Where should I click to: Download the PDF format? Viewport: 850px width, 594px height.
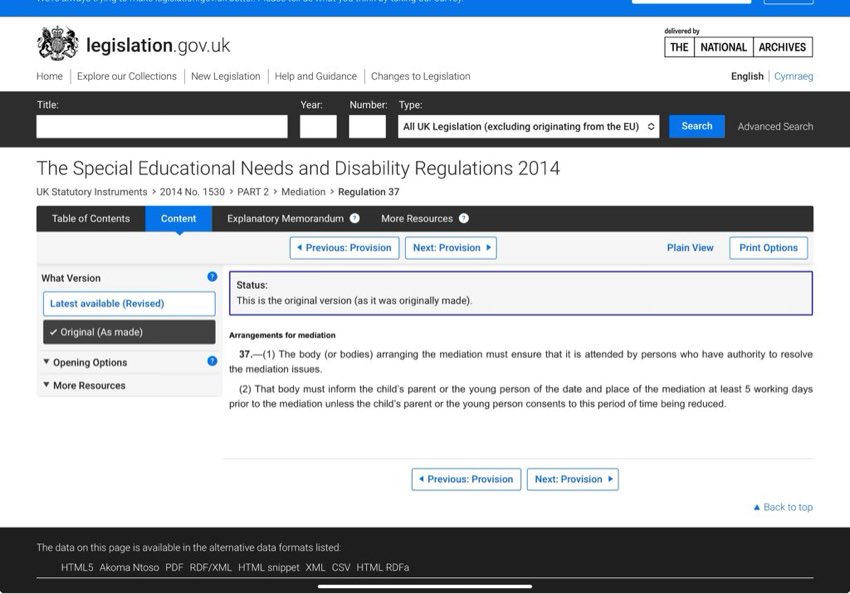coord(174,567)
